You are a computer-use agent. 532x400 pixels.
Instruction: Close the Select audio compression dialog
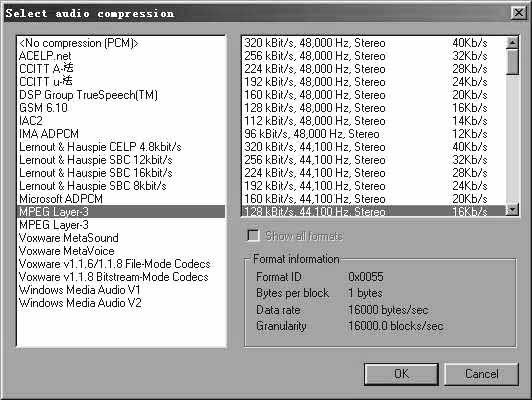pos(518,13)
